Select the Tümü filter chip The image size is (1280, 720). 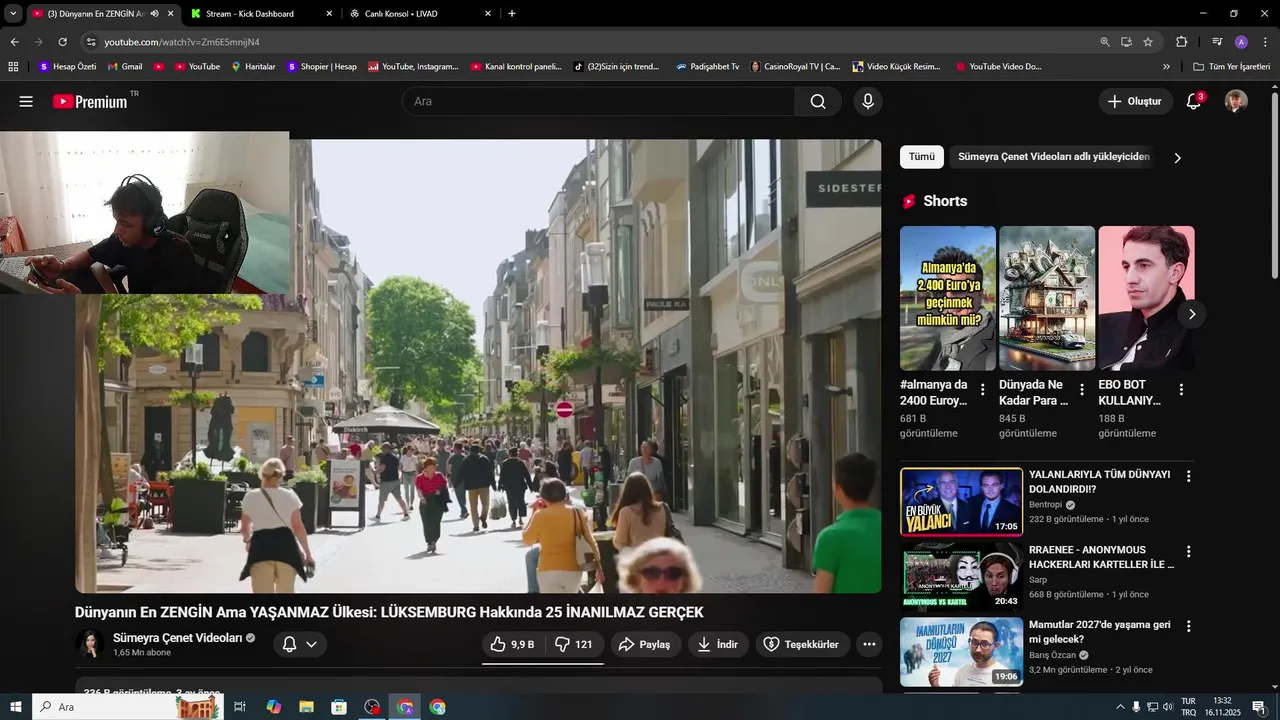922,157
